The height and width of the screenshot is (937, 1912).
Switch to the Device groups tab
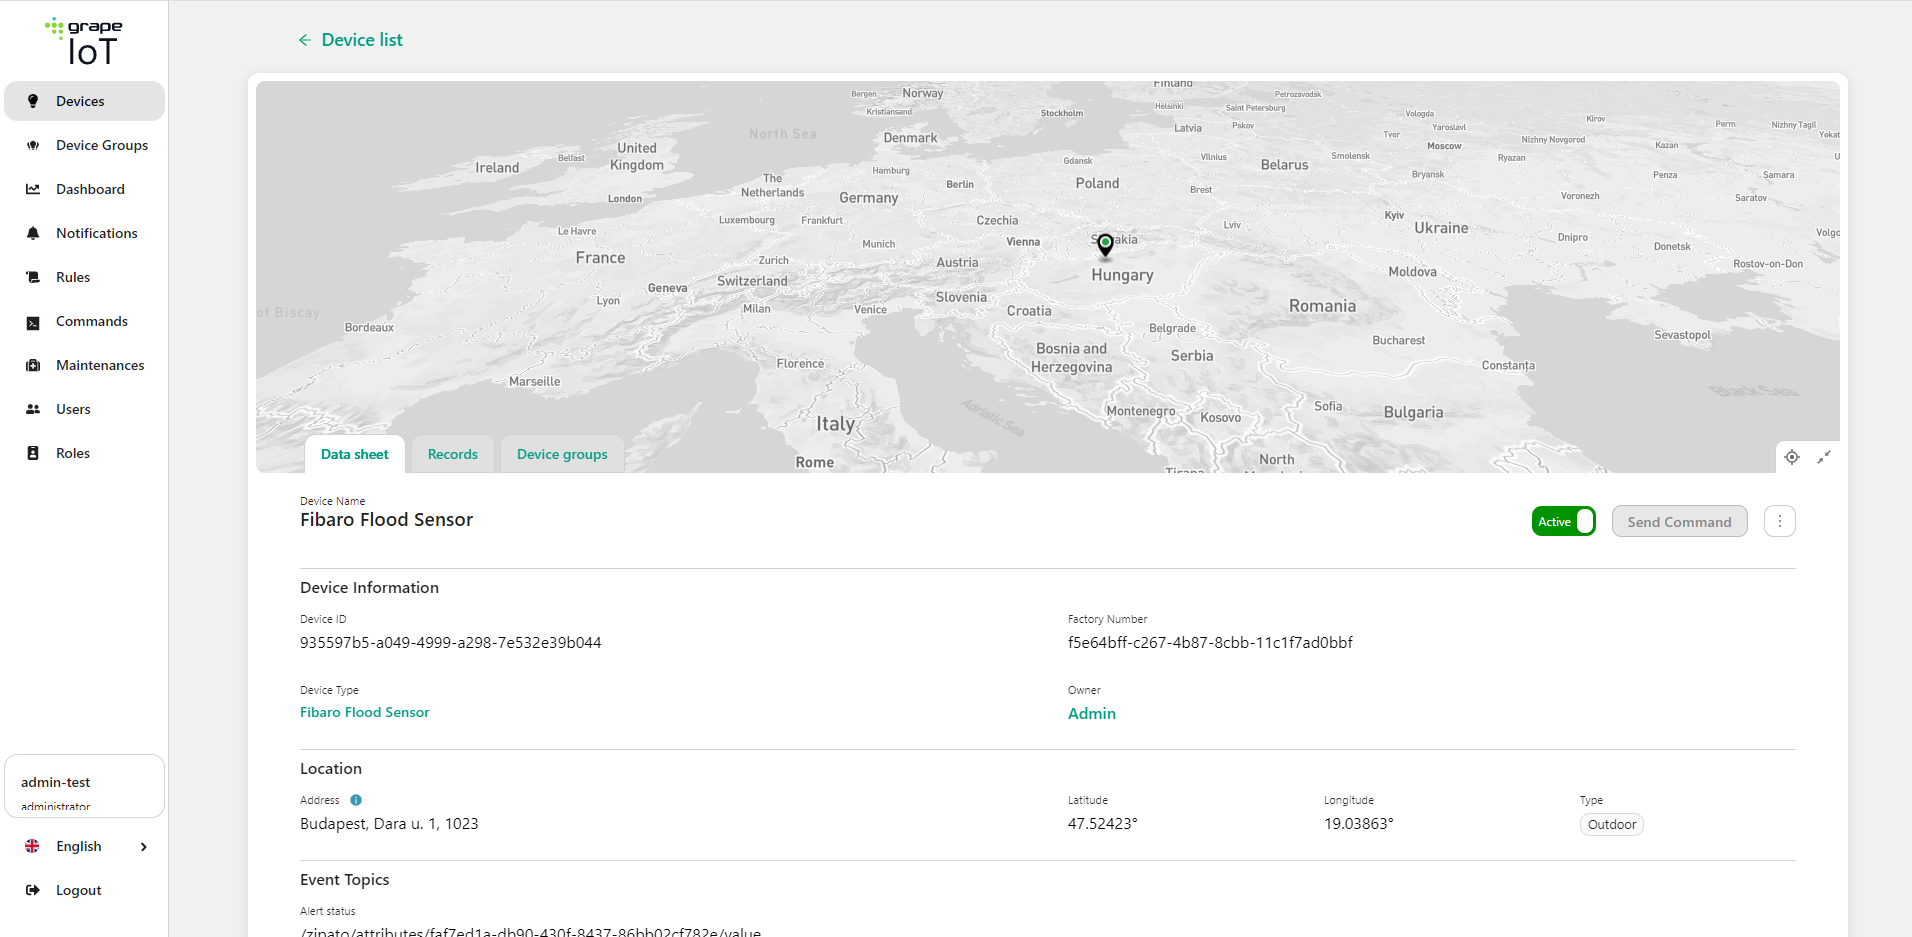click(x=562, y=454)
